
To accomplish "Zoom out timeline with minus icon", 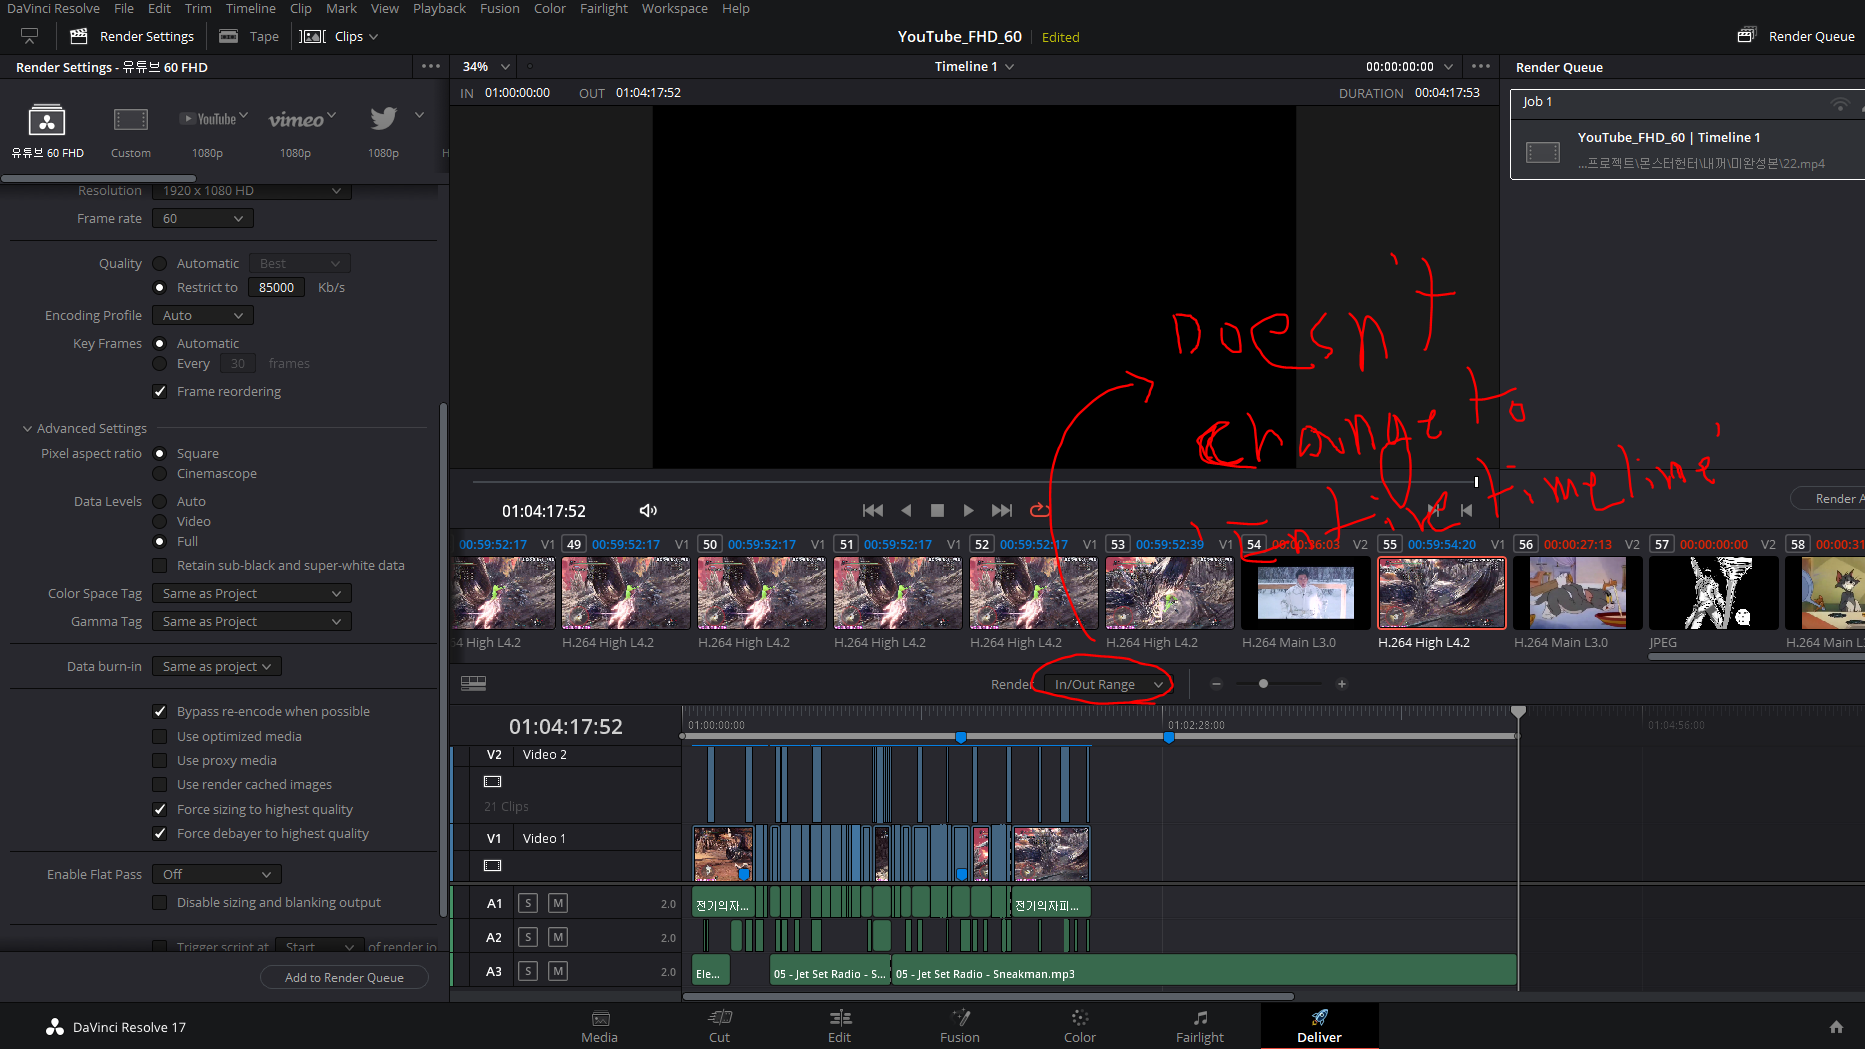I will (x=1216, y=684).
